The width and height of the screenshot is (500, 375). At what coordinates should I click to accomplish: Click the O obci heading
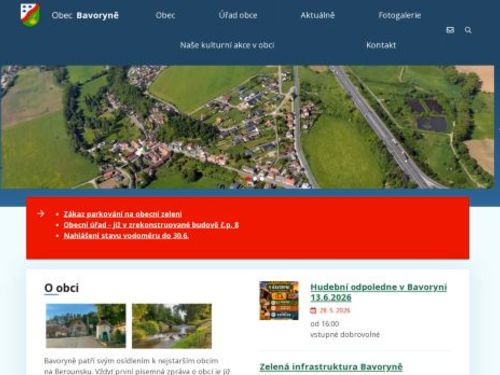tap(62, 288)
